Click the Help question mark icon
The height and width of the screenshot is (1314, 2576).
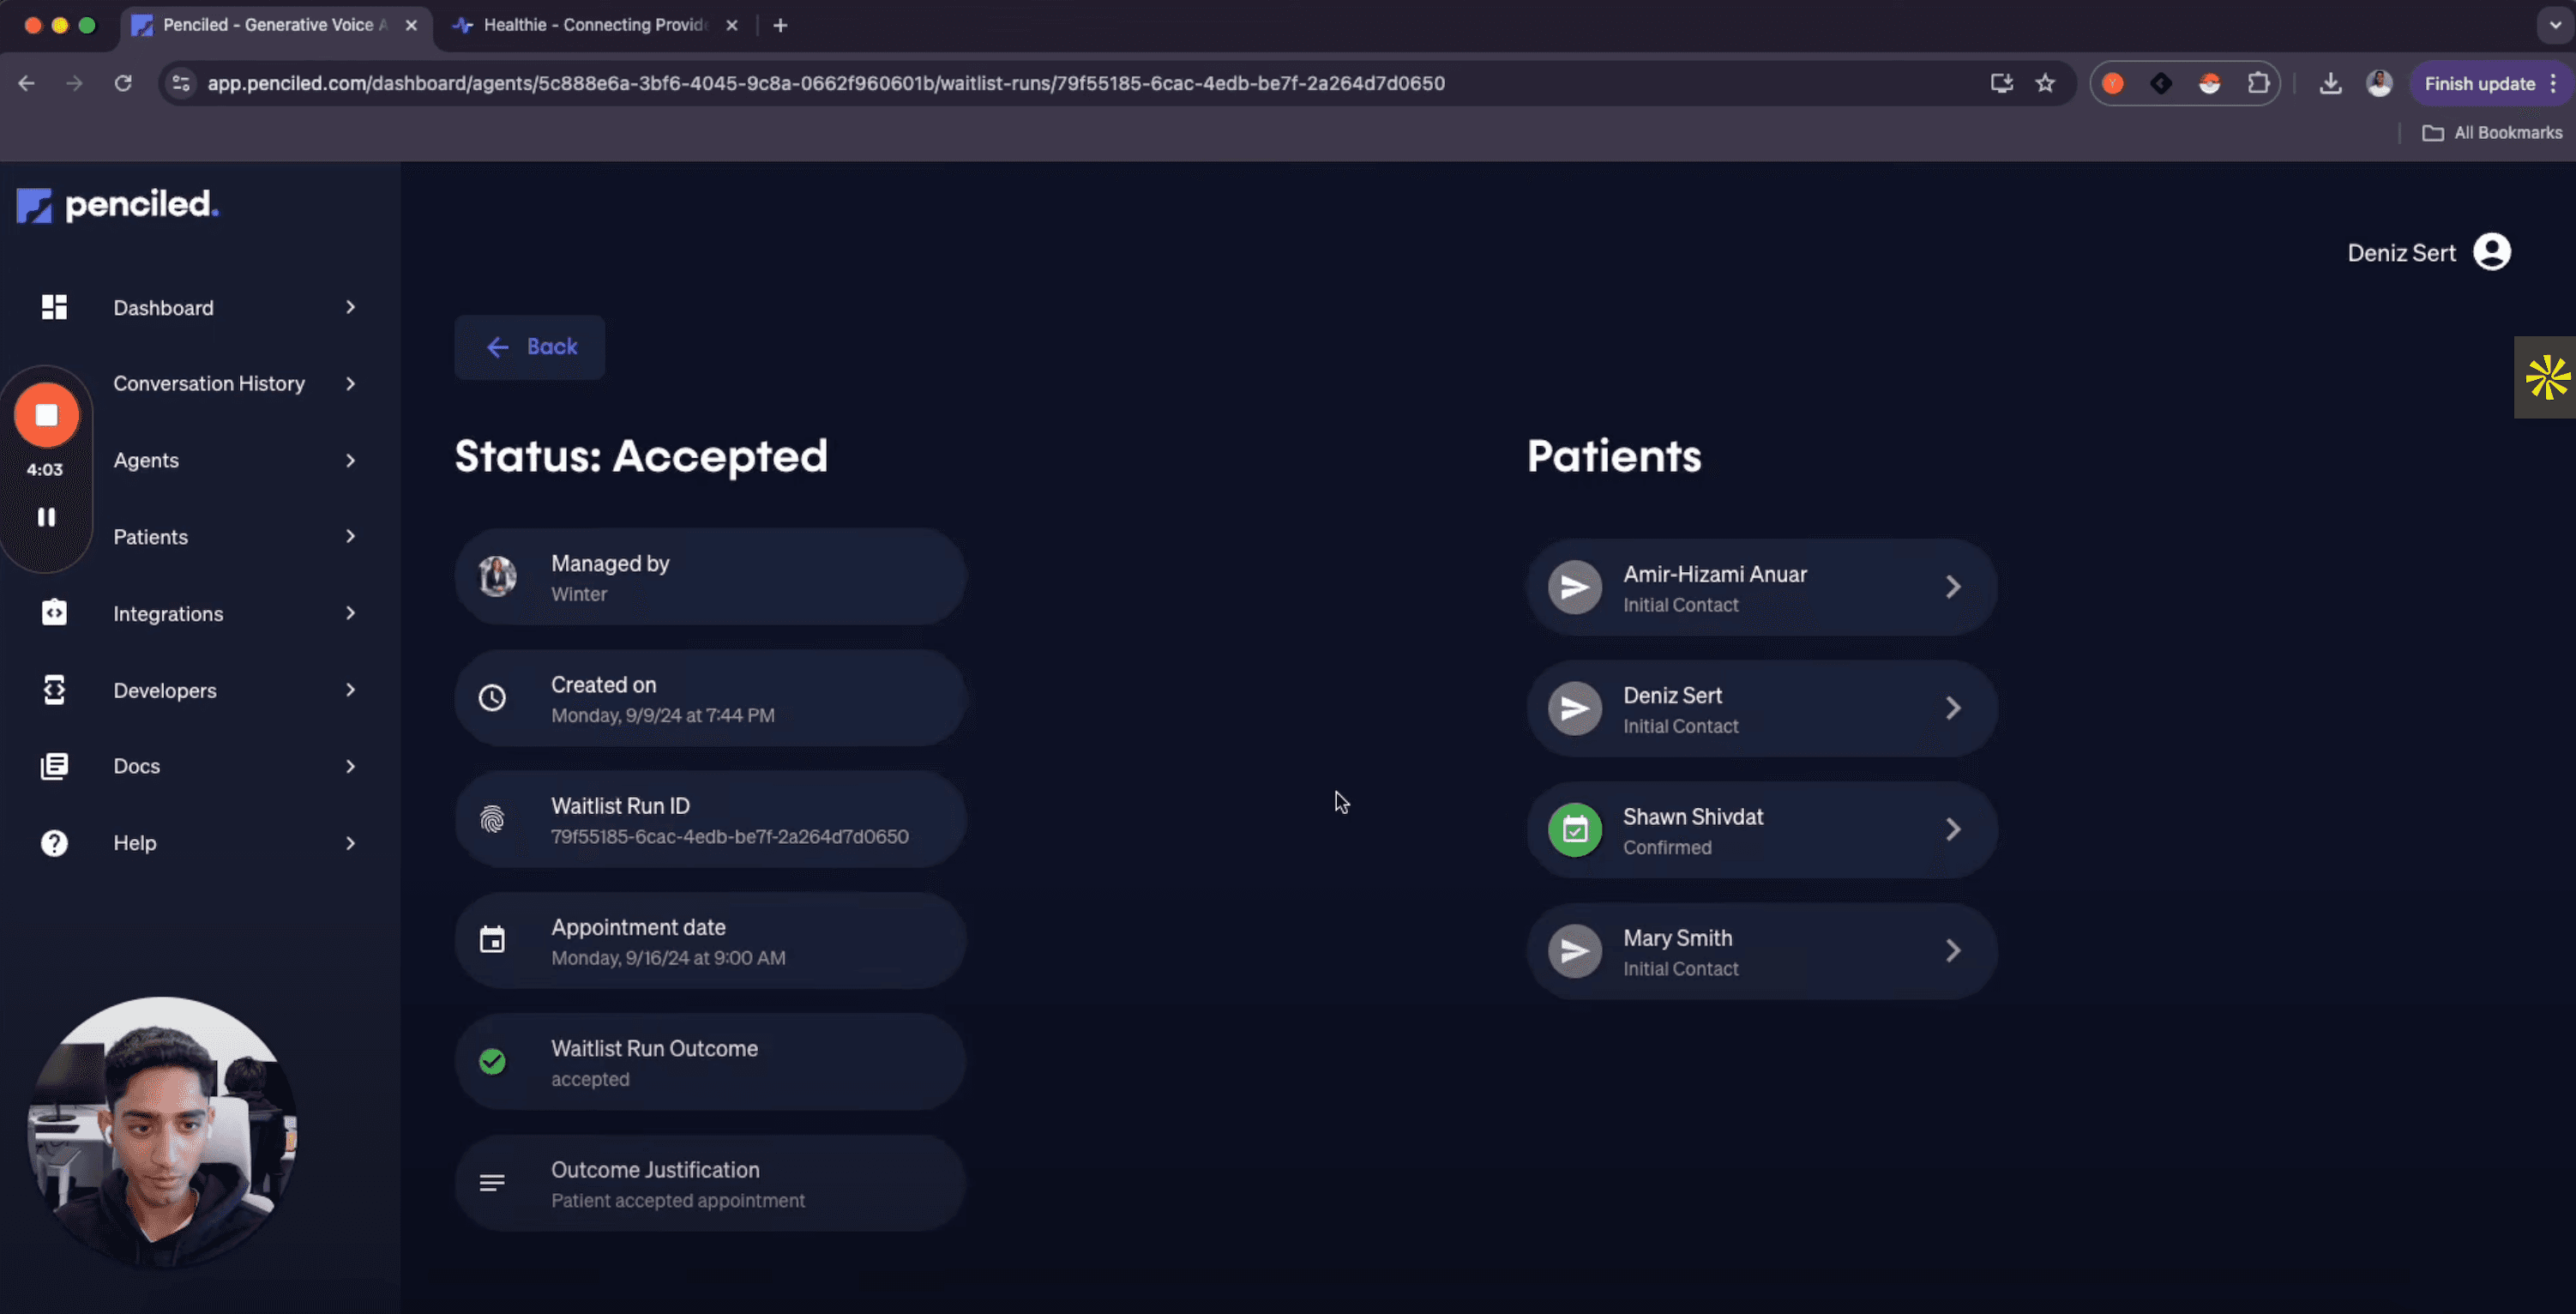coord(54,843)
